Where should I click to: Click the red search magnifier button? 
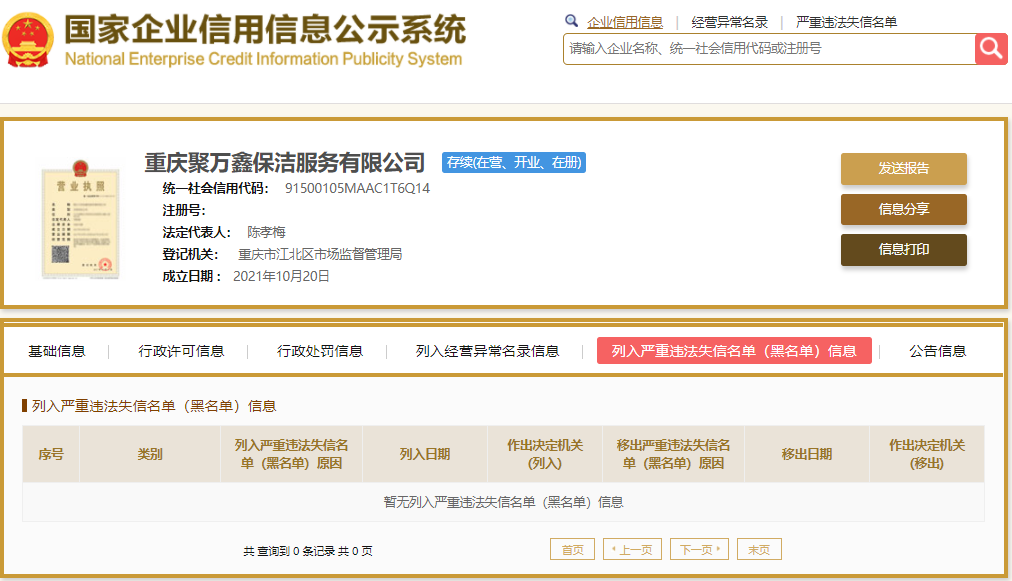pyautogui.click(x=991, y=48)
